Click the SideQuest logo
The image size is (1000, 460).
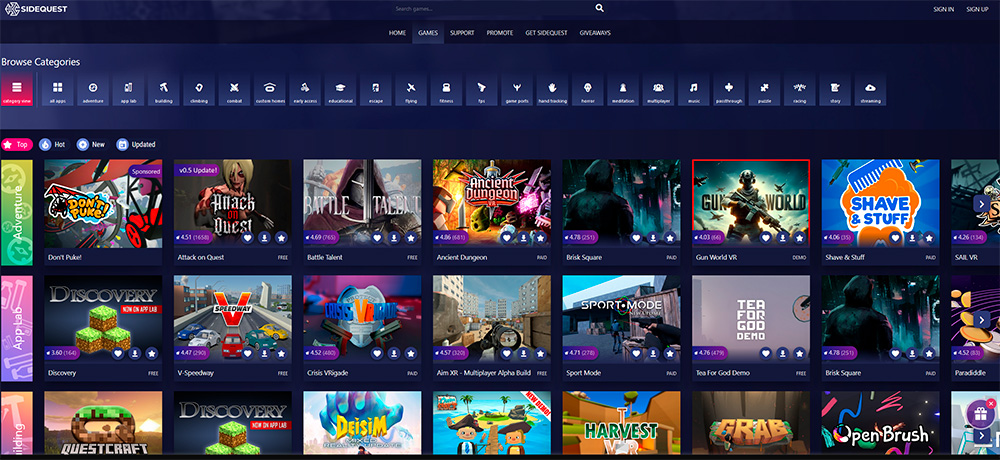[x=36, y=9]
